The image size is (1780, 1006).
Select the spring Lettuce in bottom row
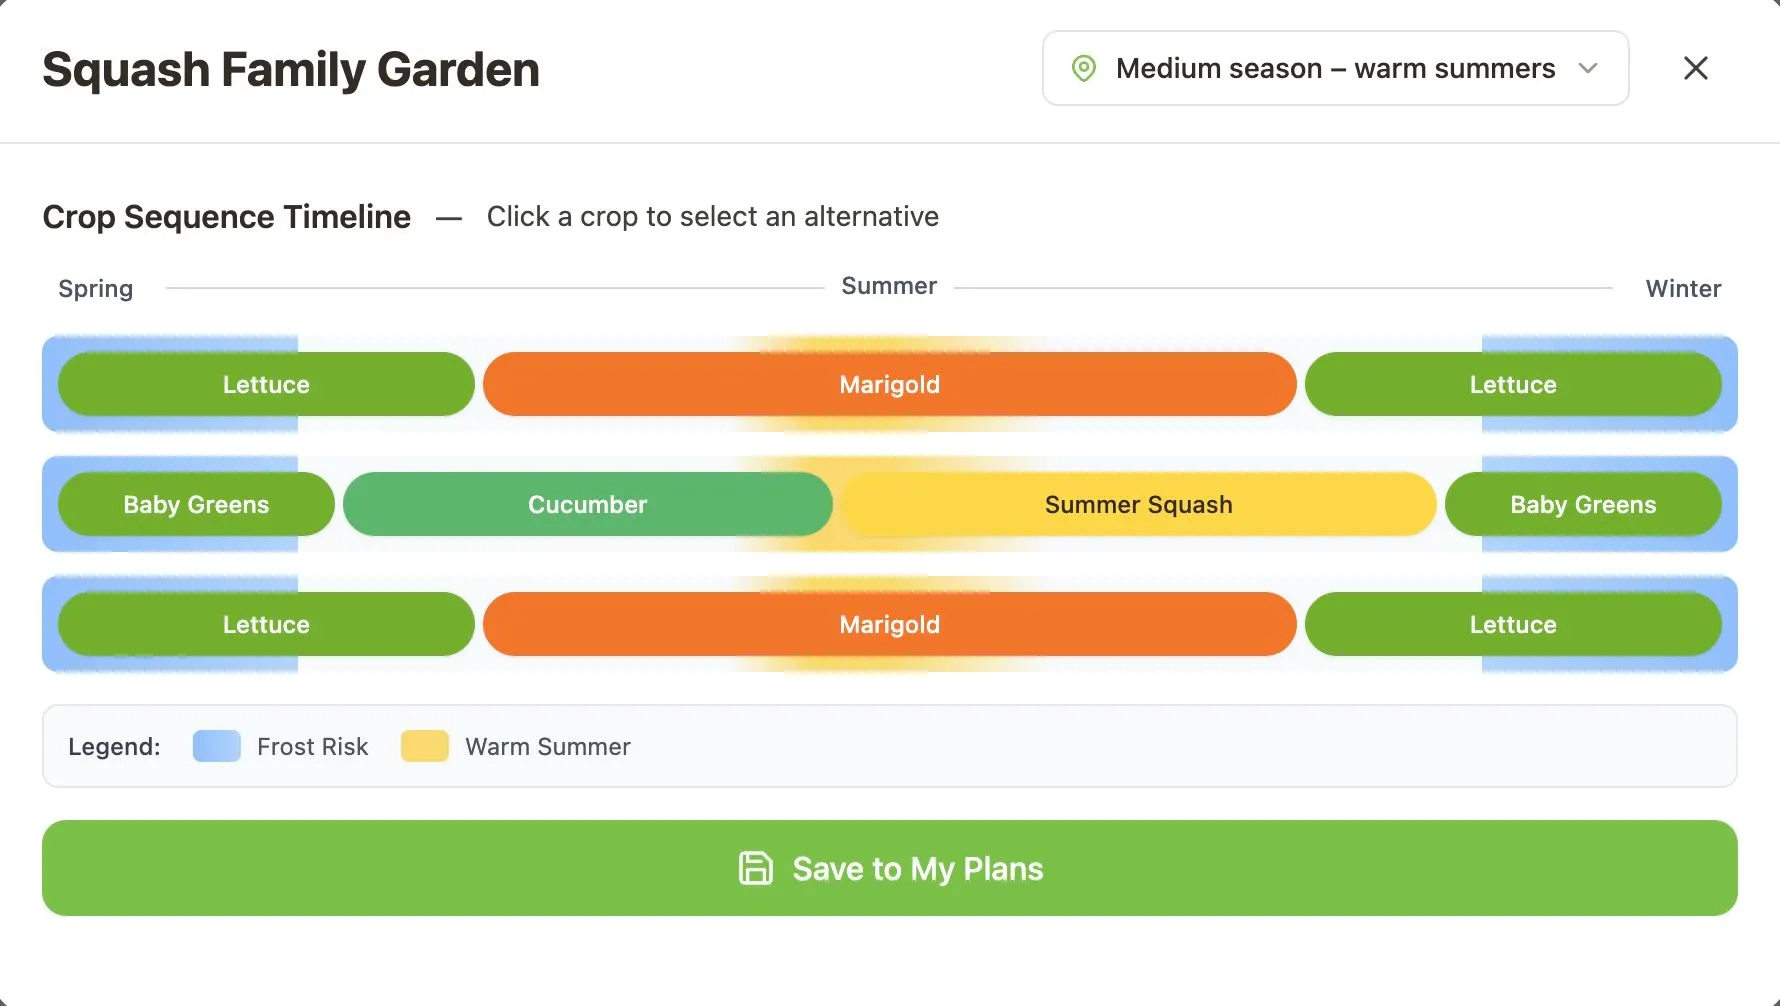pyautogui.click(x=266, y=624)
